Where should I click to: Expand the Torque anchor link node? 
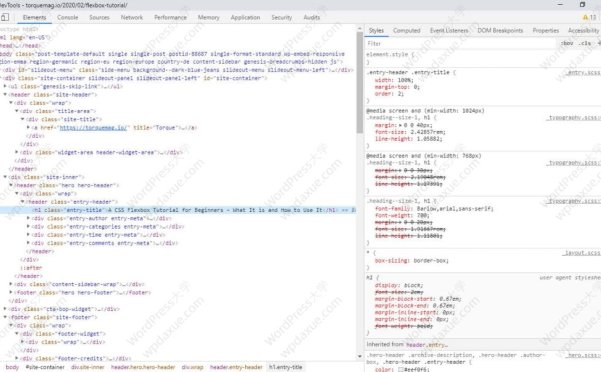point(28,128)
